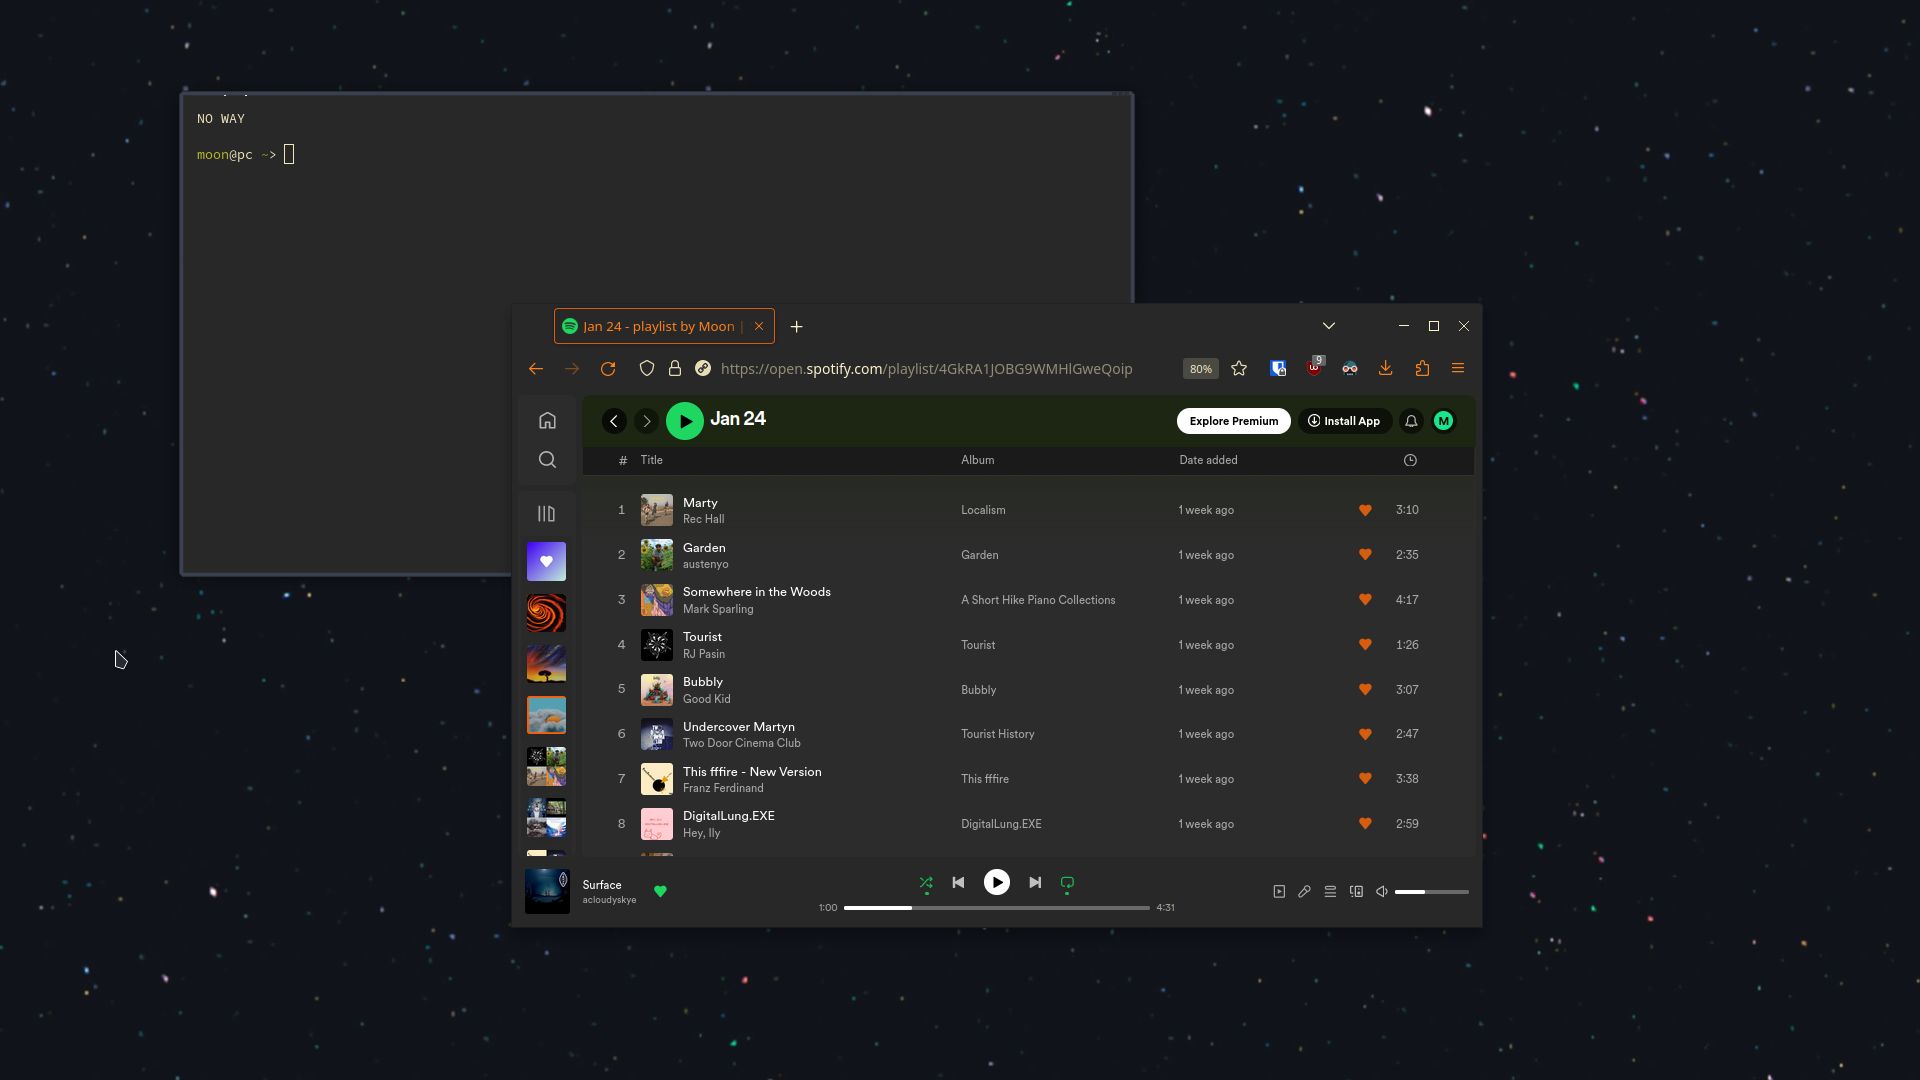Open Rec Hall artist link
Image resolution: width=1920 pixels, height=1080 pixels.
(x=703, y=519)
